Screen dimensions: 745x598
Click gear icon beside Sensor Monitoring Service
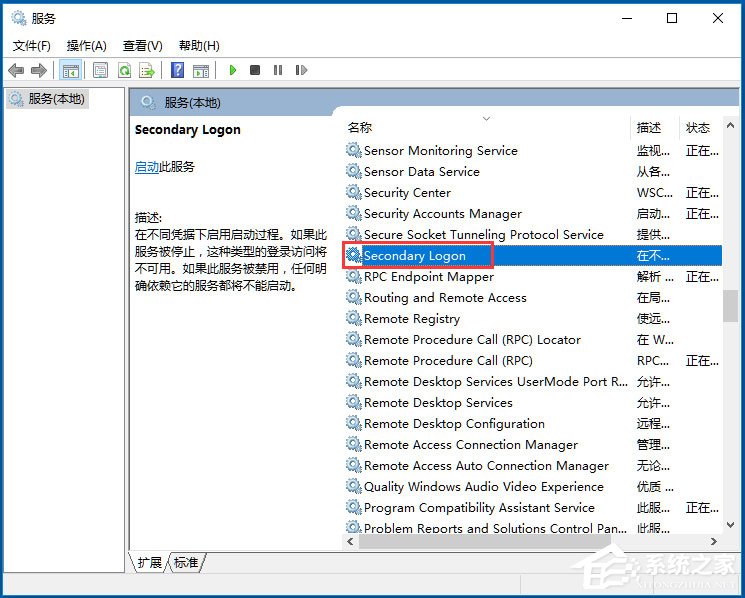(x=353, y=151)
